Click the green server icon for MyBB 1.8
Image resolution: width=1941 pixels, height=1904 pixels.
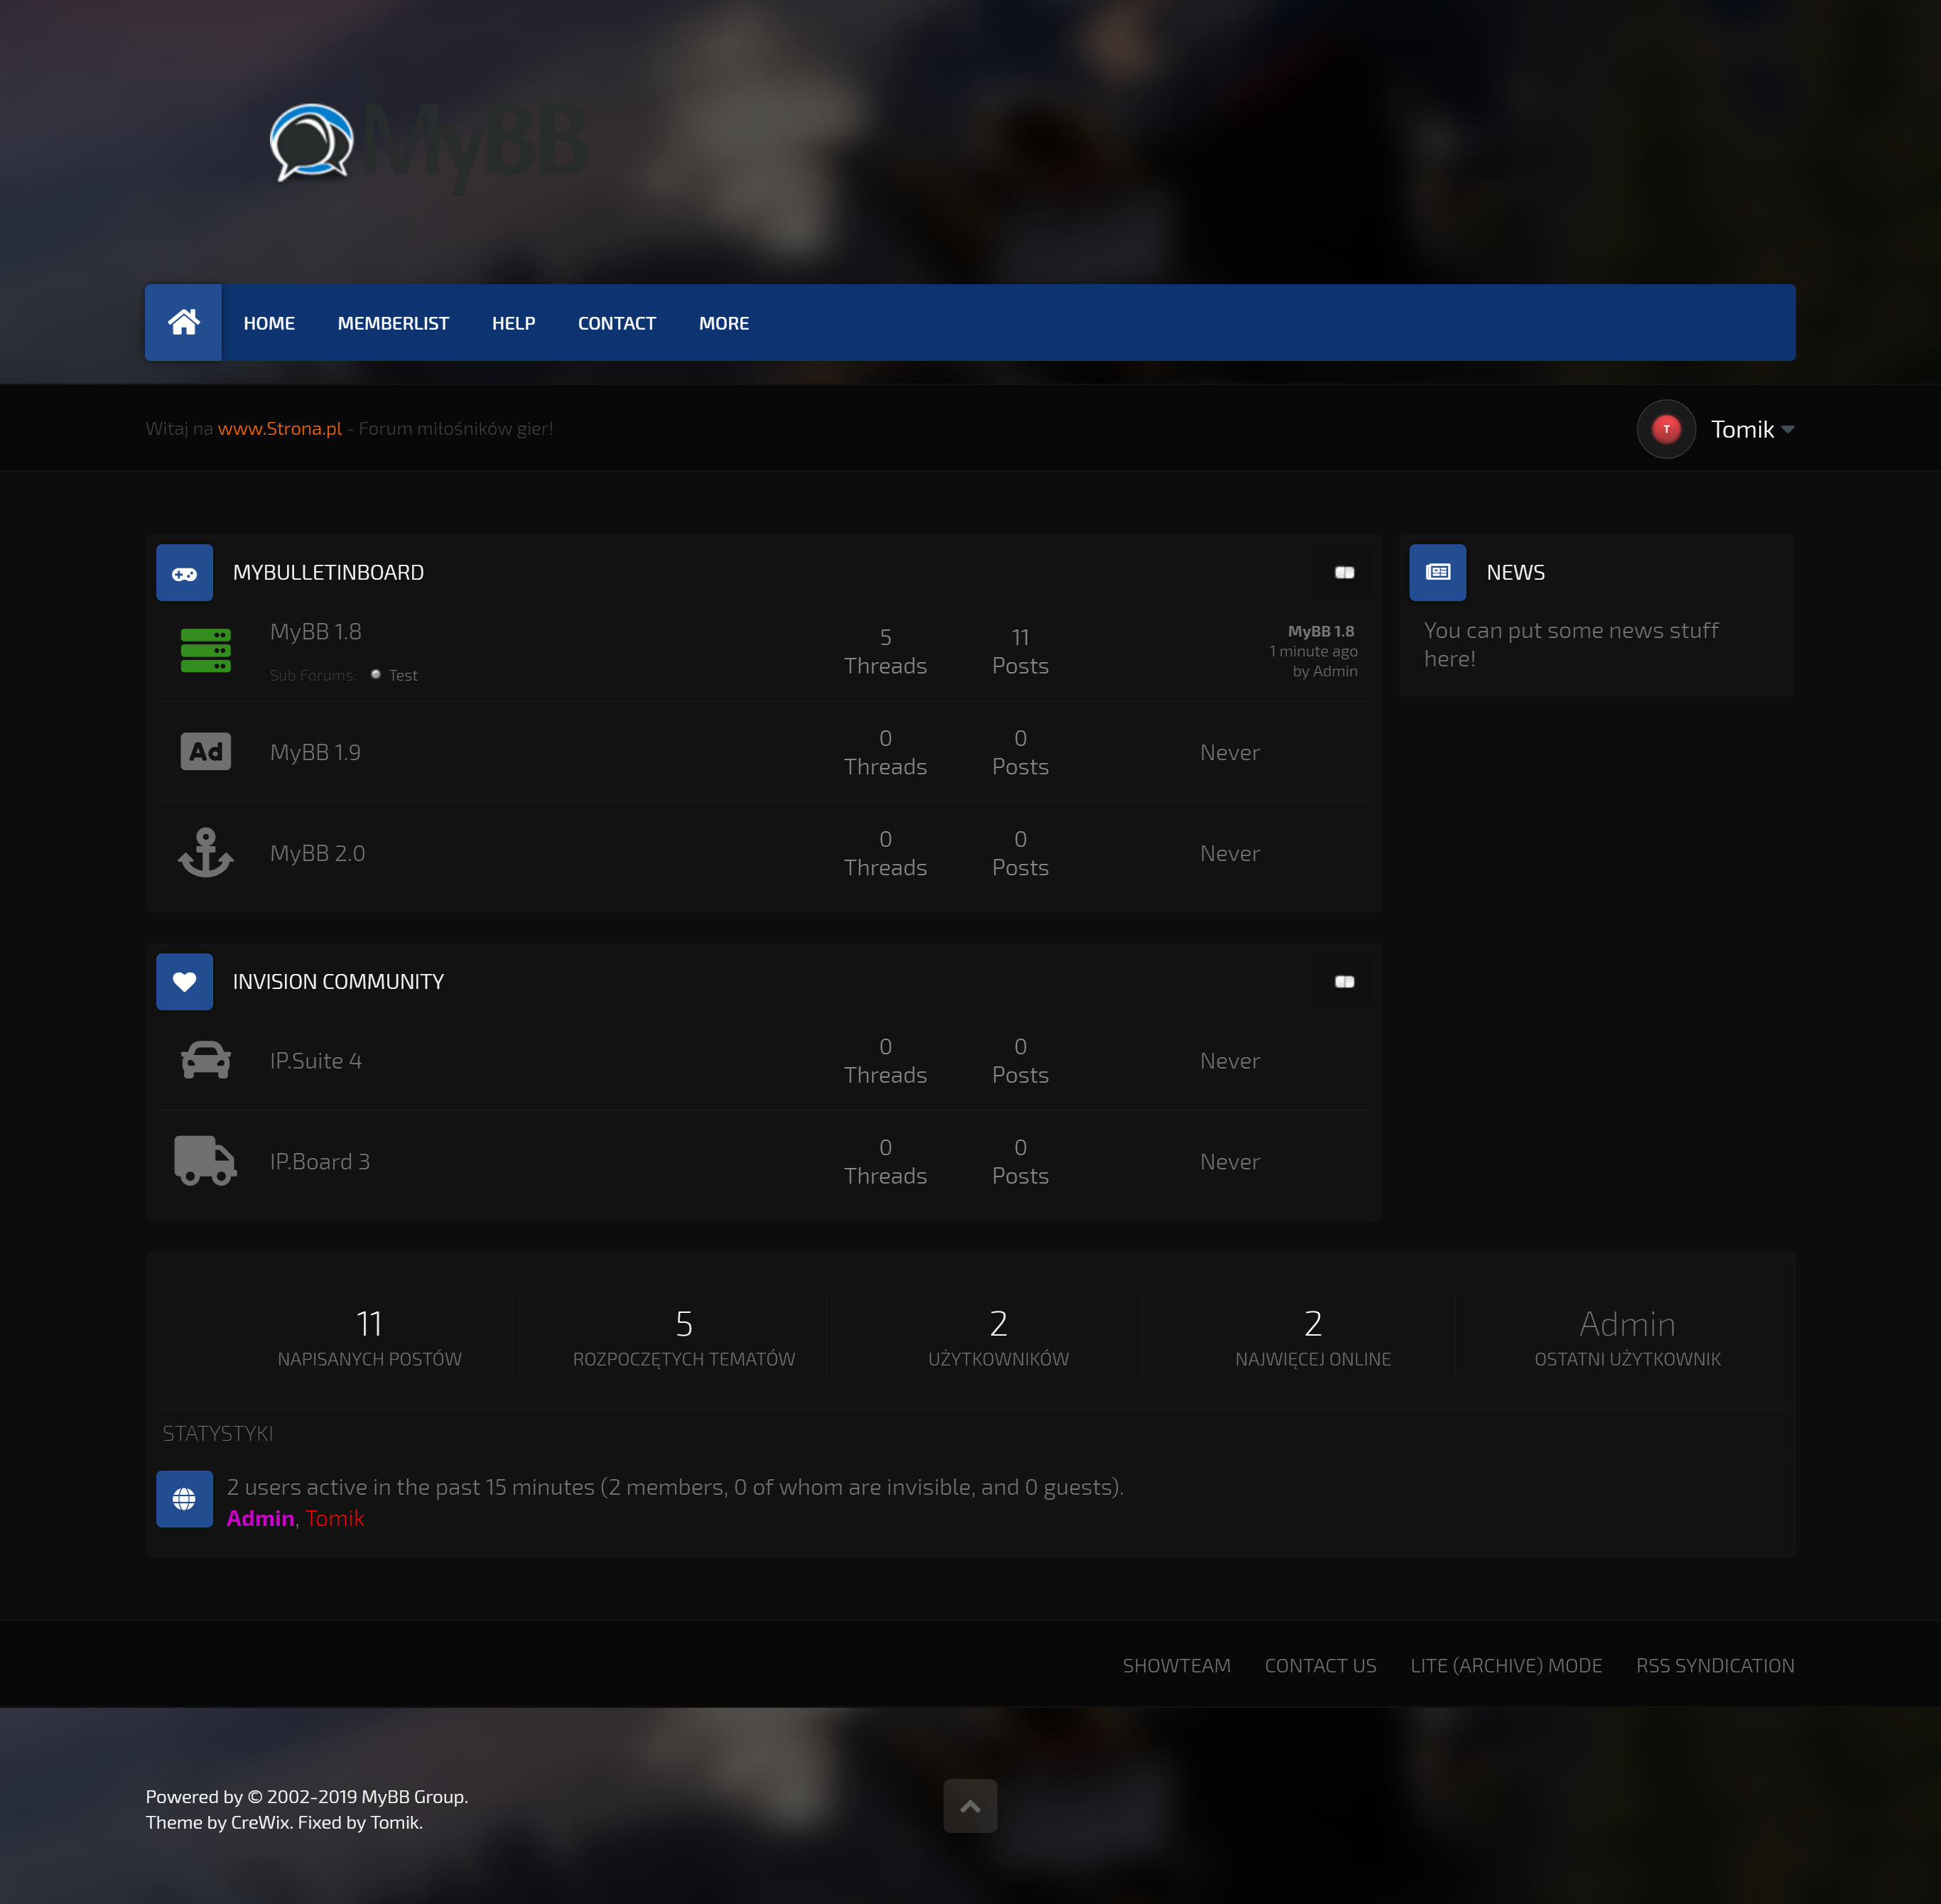click(x=206, y=650)
